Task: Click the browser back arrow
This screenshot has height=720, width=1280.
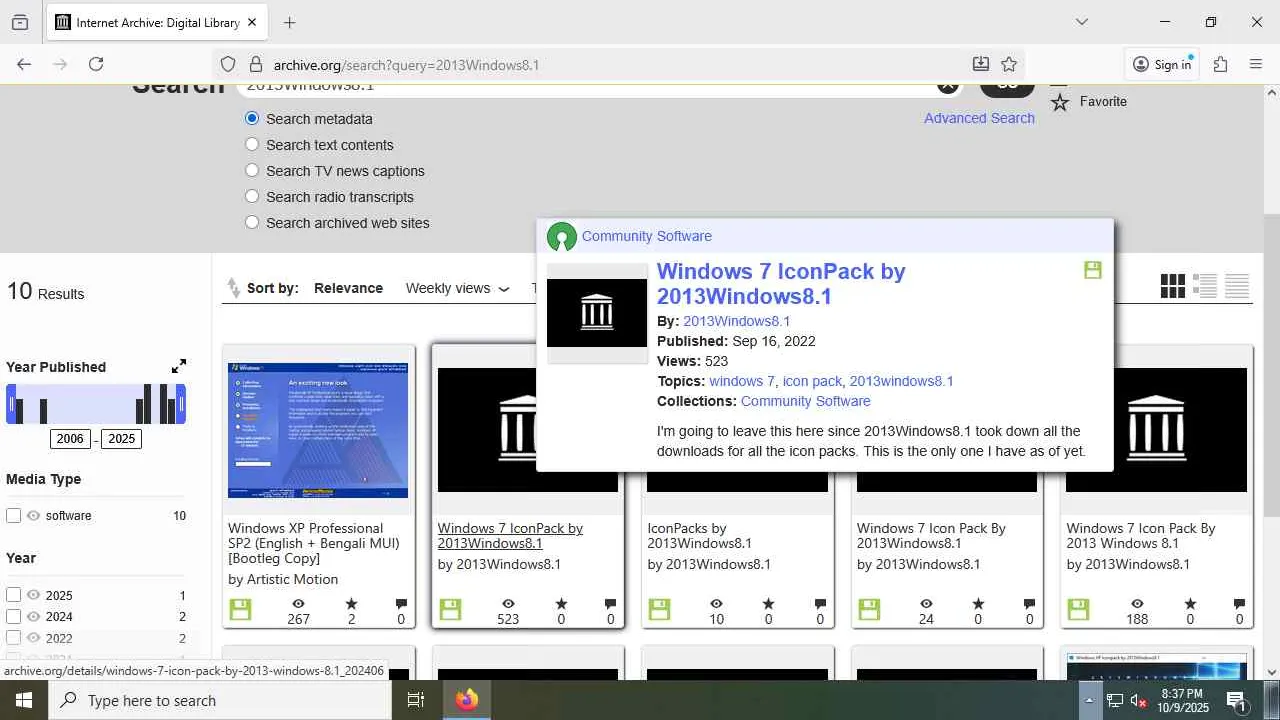Action: [24, 64]
